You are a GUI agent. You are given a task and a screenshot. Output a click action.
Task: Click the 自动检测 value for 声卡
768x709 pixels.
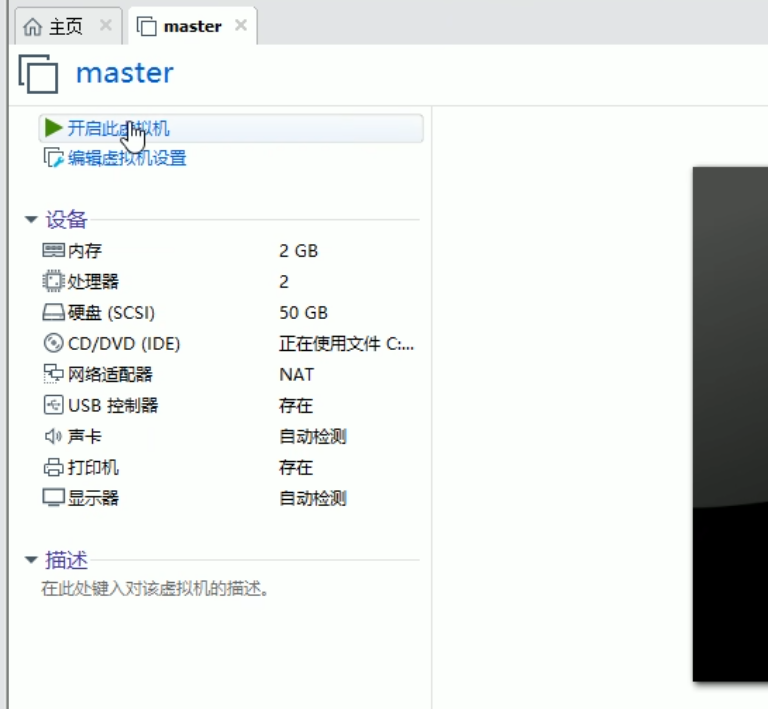coord(313,436)
